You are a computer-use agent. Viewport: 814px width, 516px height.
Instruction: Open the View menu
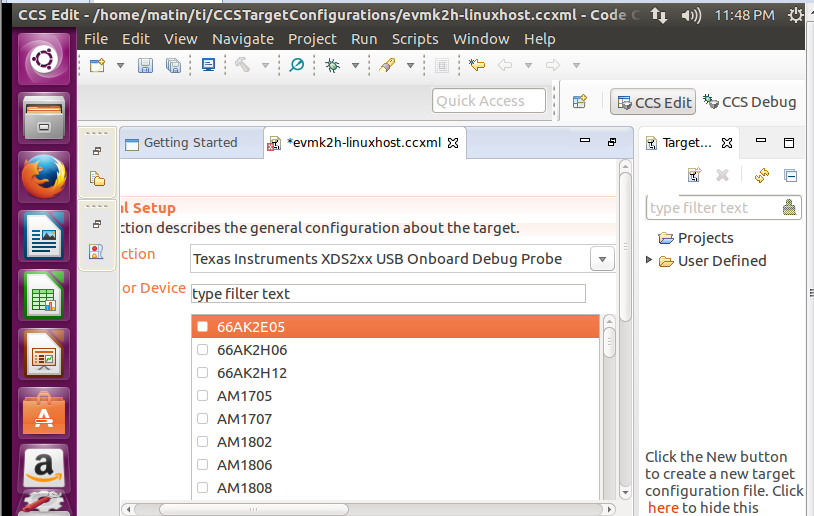(181, 39)
